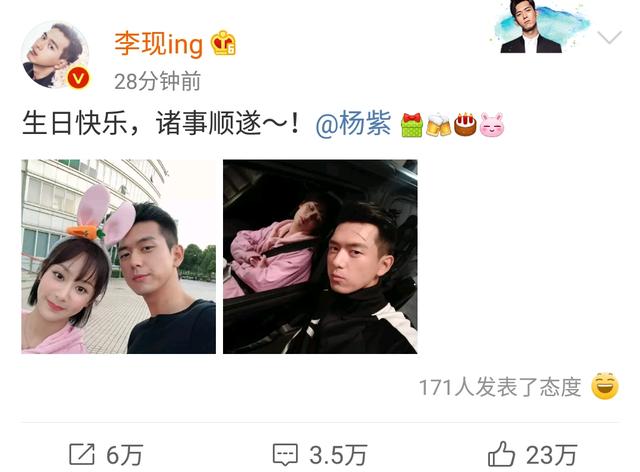Tap the 28分钟前 timestamp
The width and height of the screenshot is (640, 472).
pyautogui.click(x=158, y=81)
